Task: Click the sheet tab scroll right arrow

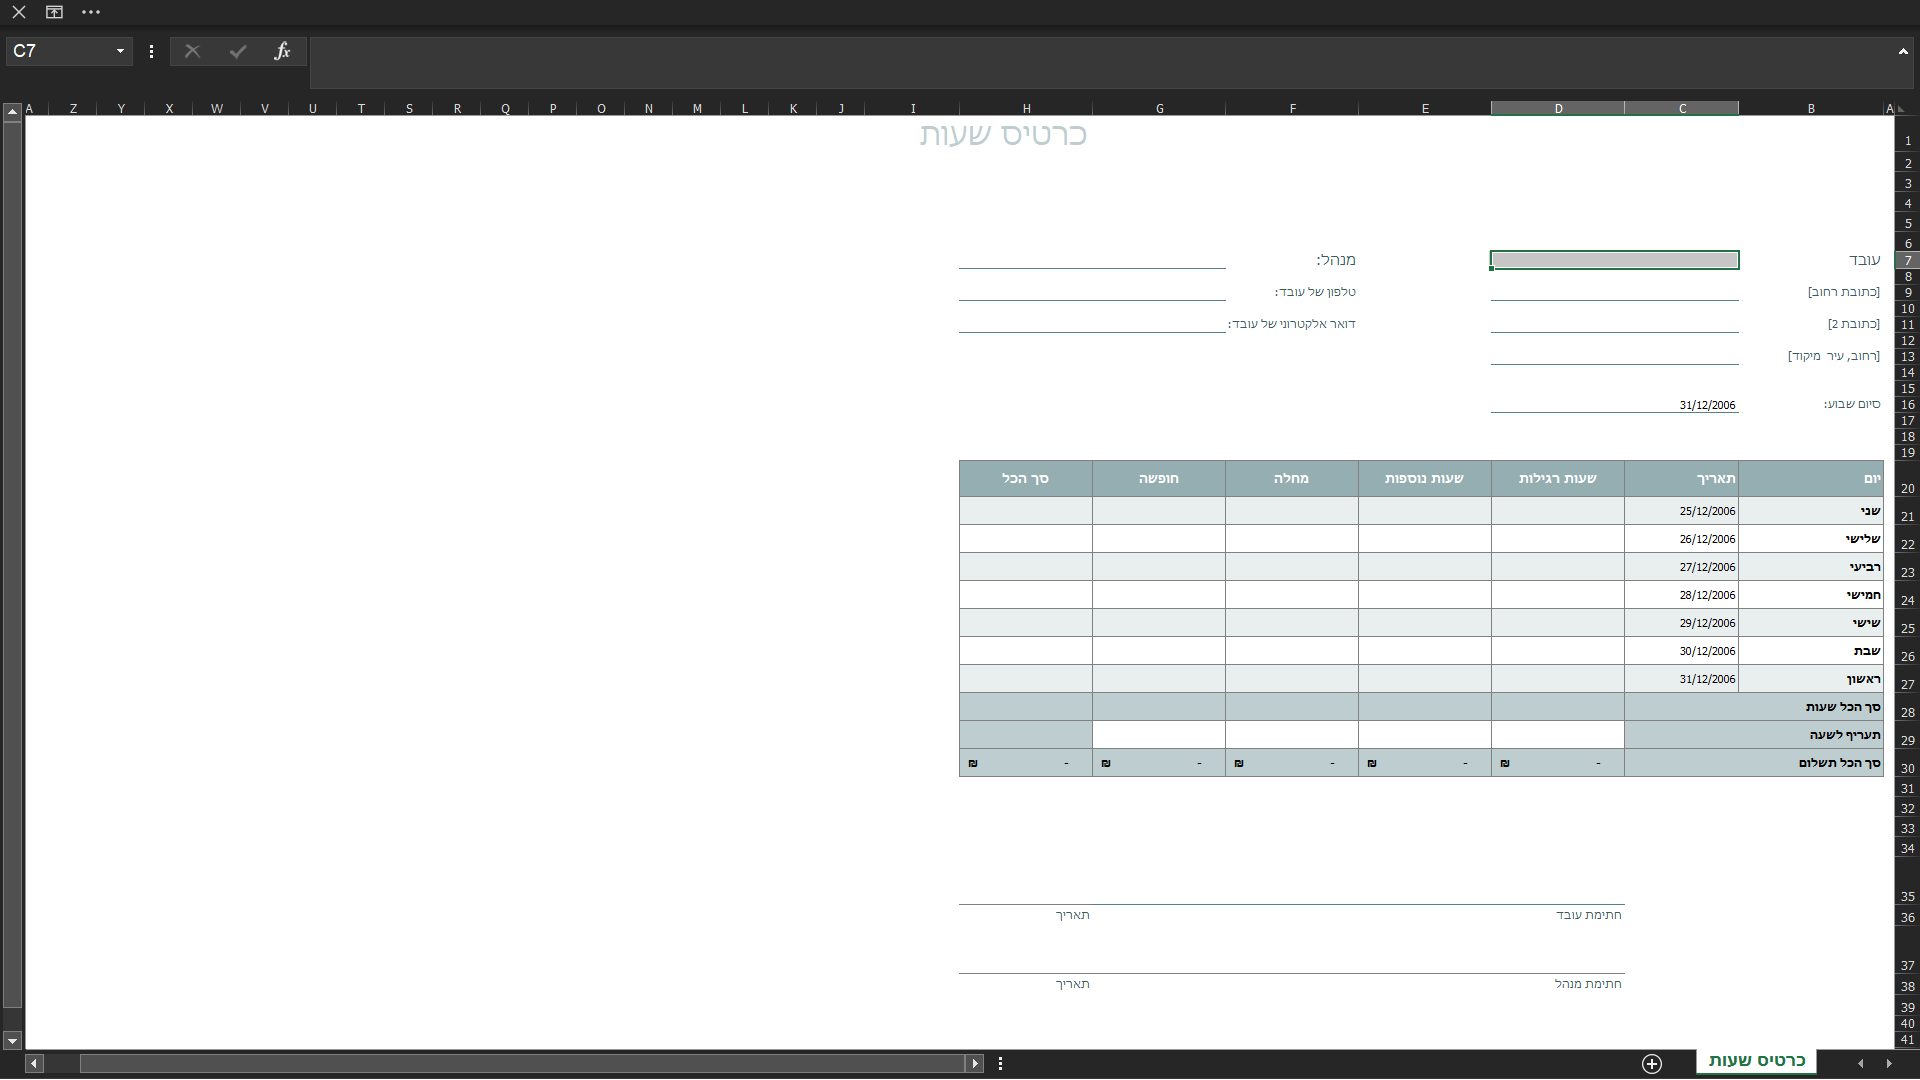Action: tap(1889, 1064)
